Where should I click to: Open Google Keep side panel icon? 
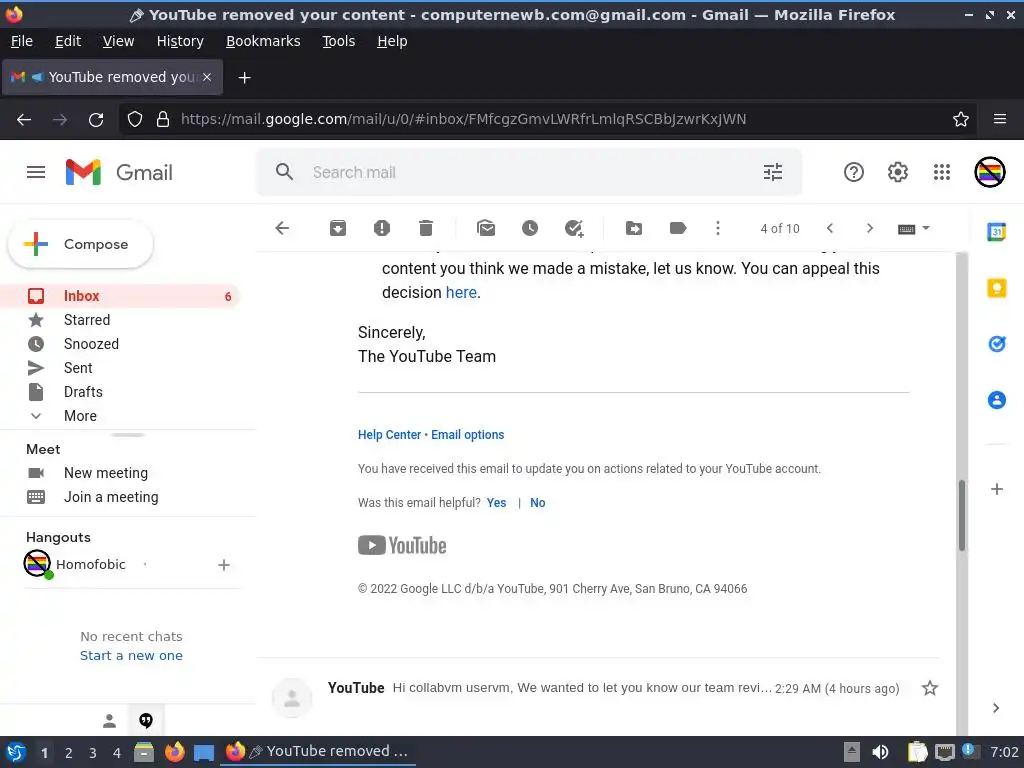997,288
